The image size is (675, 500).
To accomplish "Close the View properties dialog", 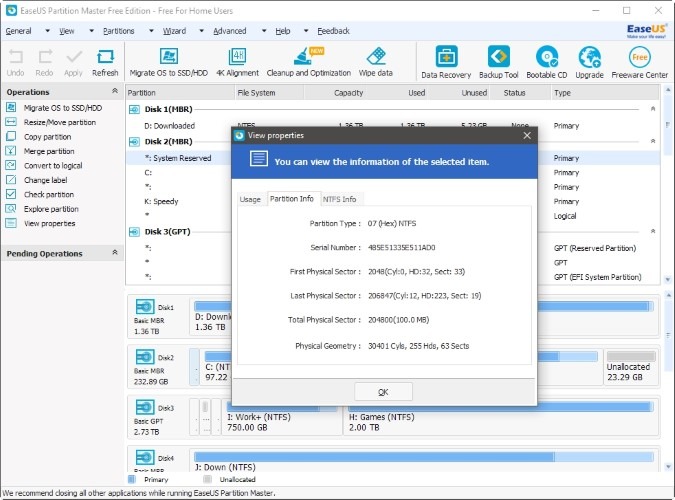I will (528, 135).
